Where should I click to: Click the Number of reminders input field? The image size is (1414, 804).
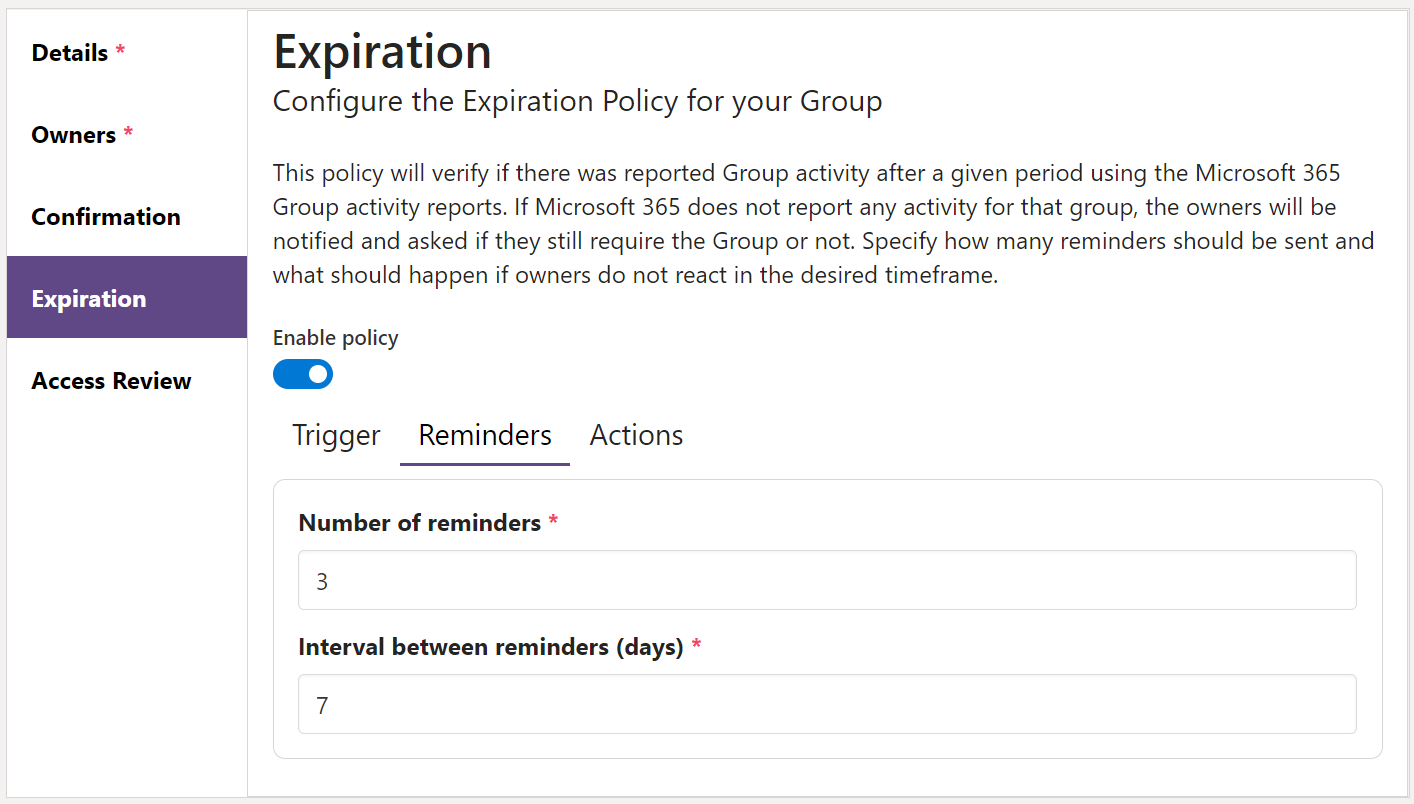tap(826, 580)
